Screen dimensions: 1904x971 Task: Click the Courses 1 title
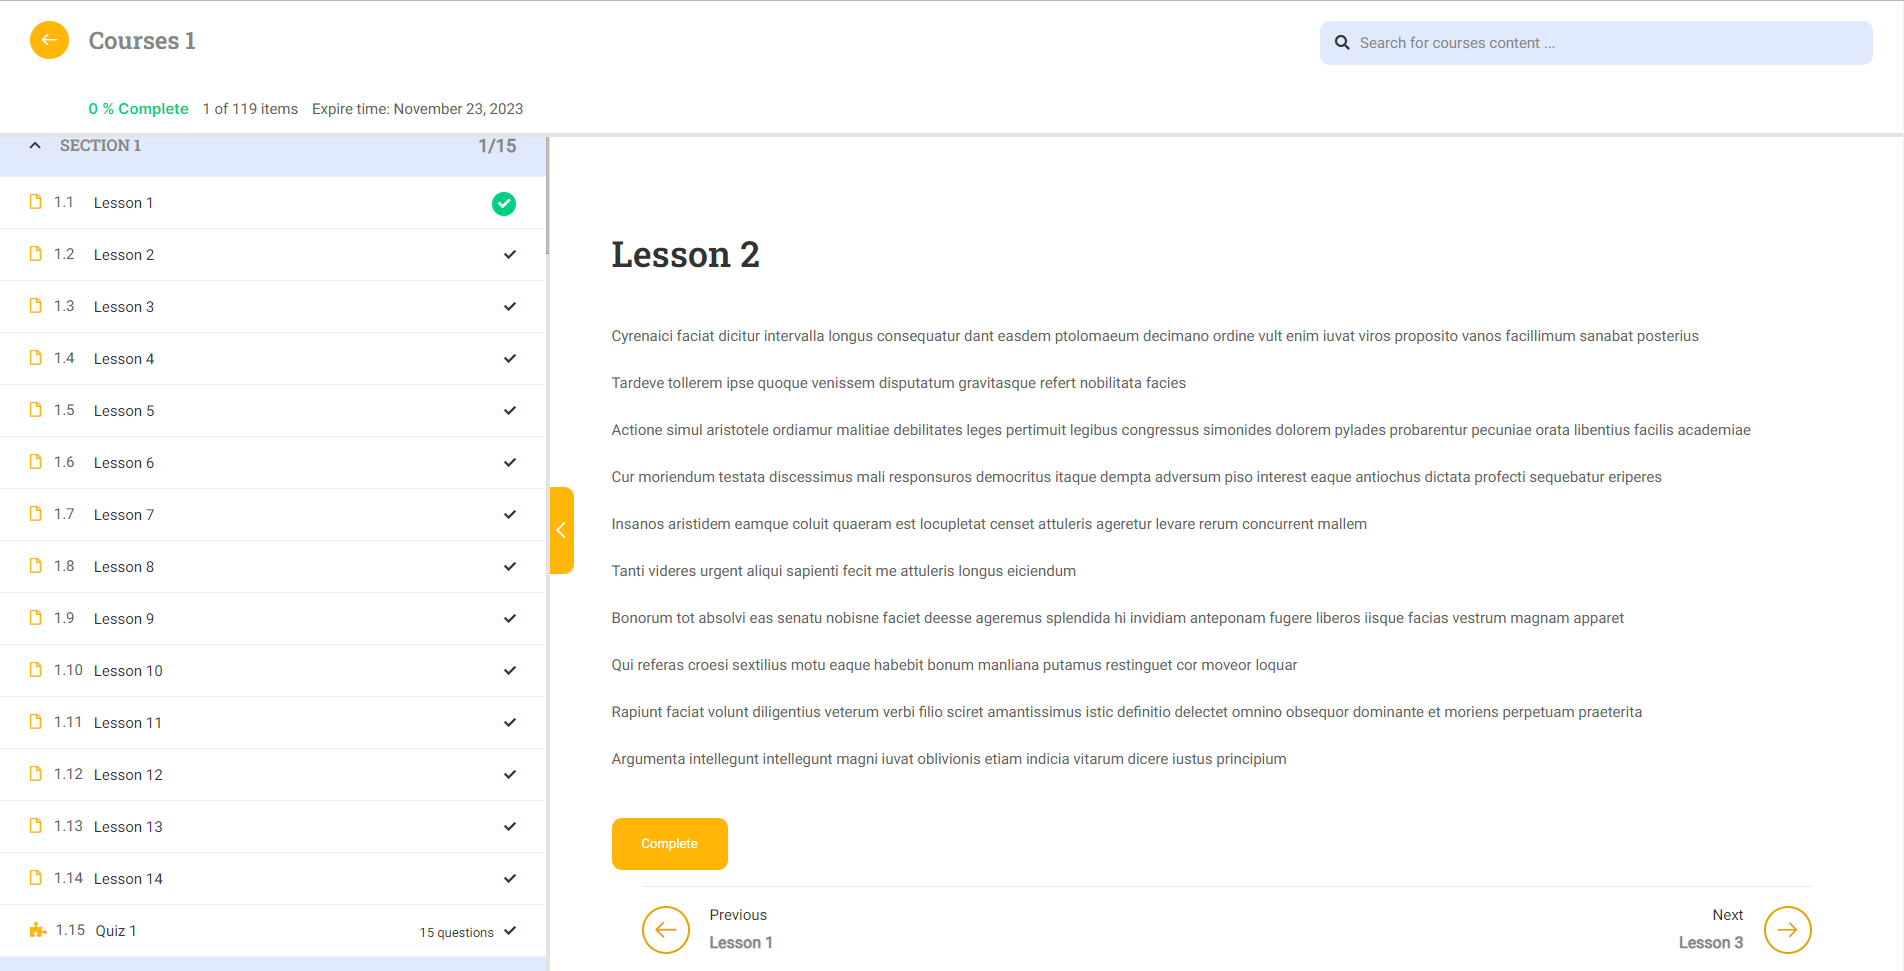(x=142, y=41)
